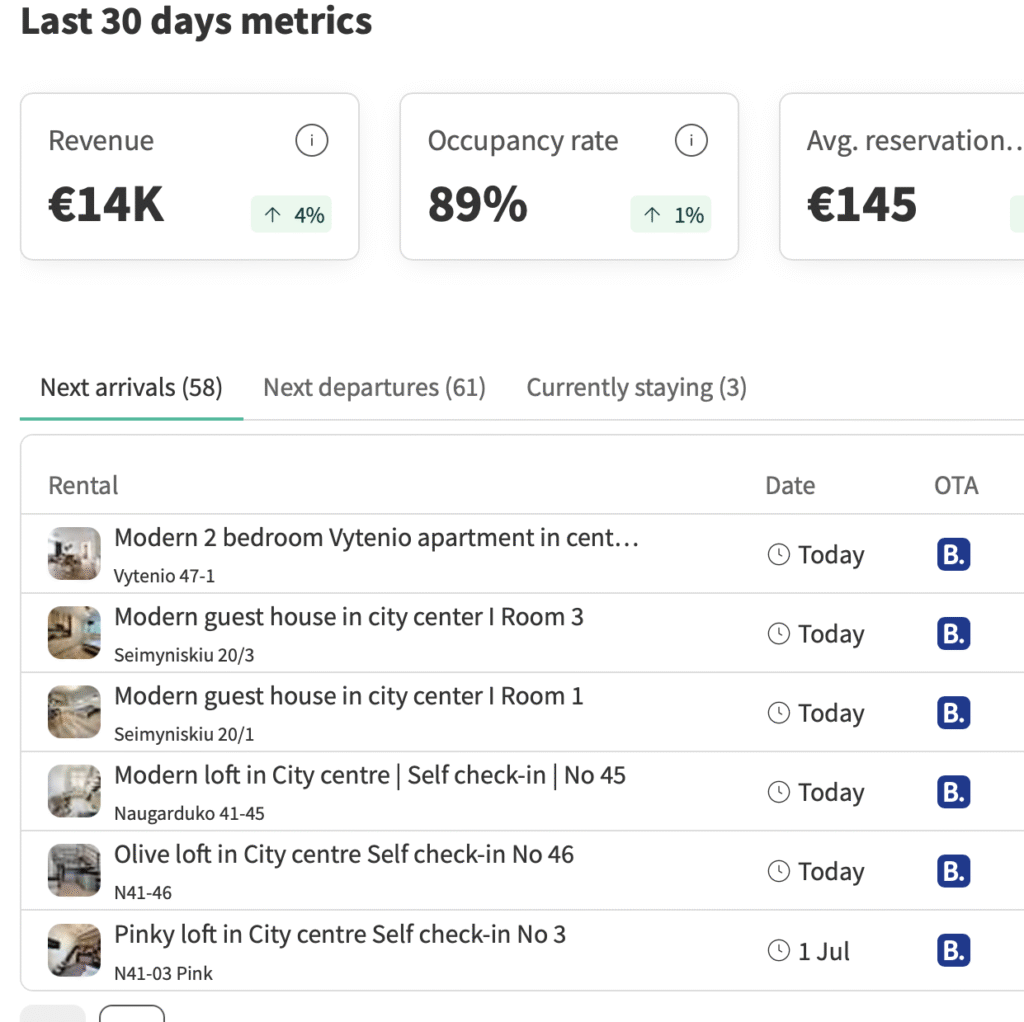Click Booking.com icon for Seimyniskiu 20/1 row
The image size is (1024, 1022).
click(953, 712)
